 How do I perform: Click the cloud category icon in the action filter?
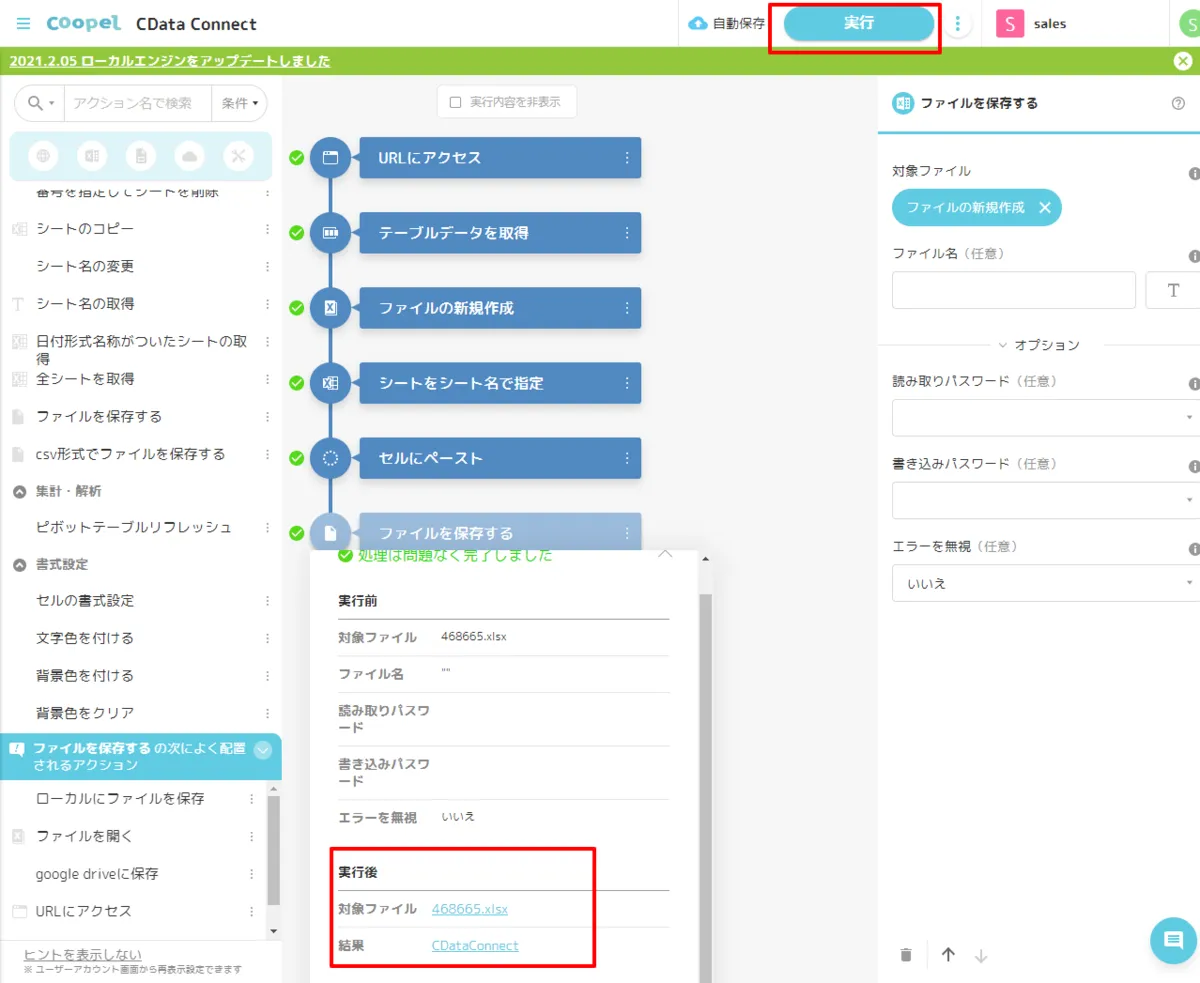(189, 156)
